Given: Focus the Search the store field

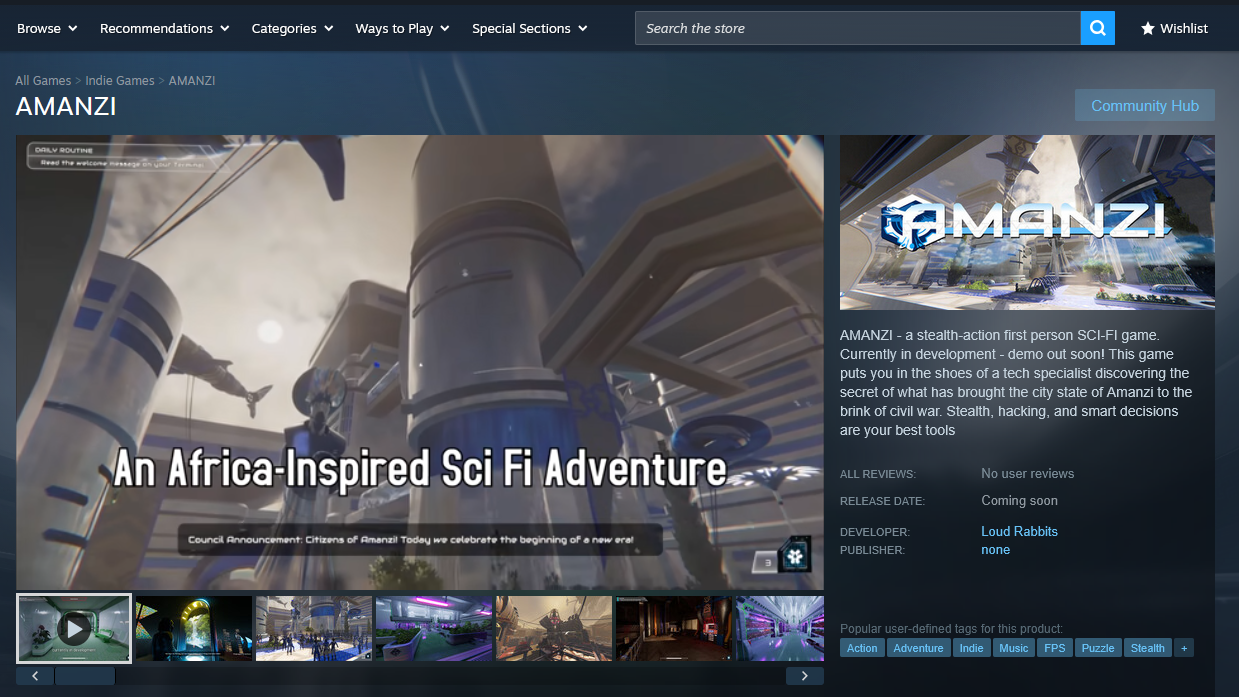Looking at the screenshot, I should 858,28.
